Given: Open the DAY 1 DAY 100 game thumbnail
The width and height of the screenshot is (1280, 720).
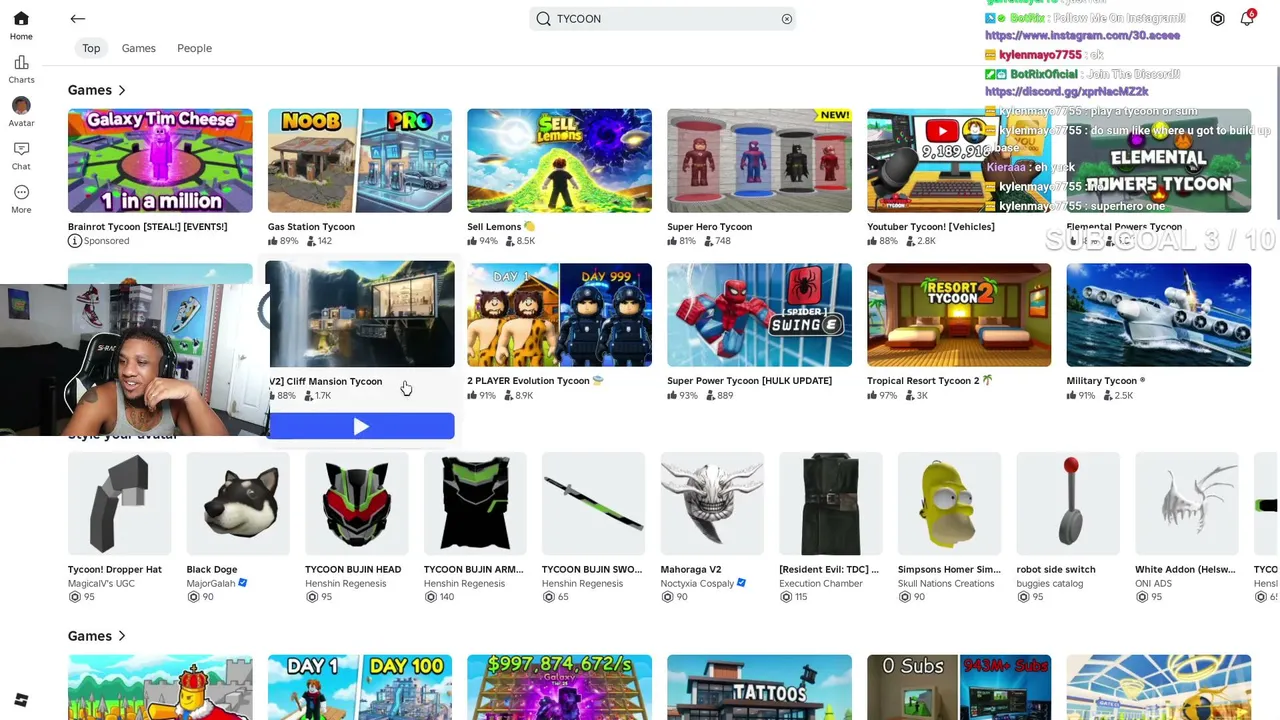Looking at the screenshot, I should [360, 687].
